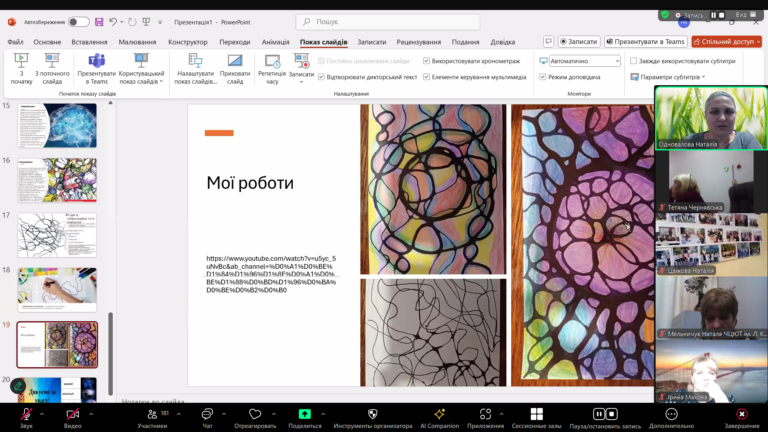The width and height of the screenshot is (768, 432).
Task: Open the Design ribbon tab
Action: pos(187,42)
